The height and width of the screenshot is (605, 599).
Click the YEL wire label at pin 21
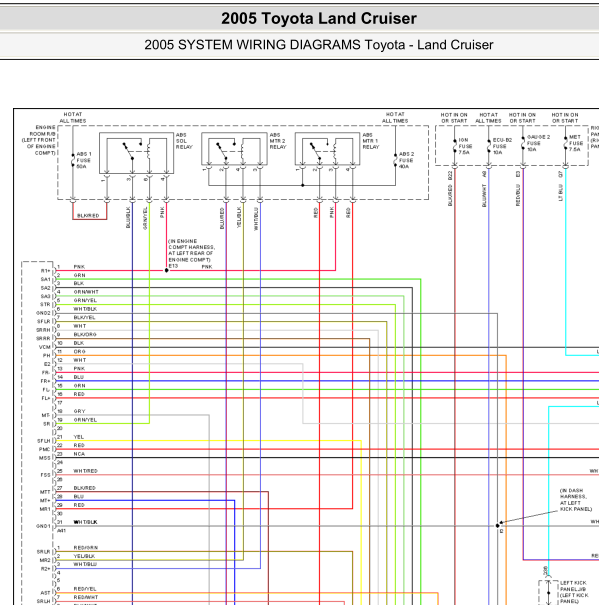pos(79,437)
